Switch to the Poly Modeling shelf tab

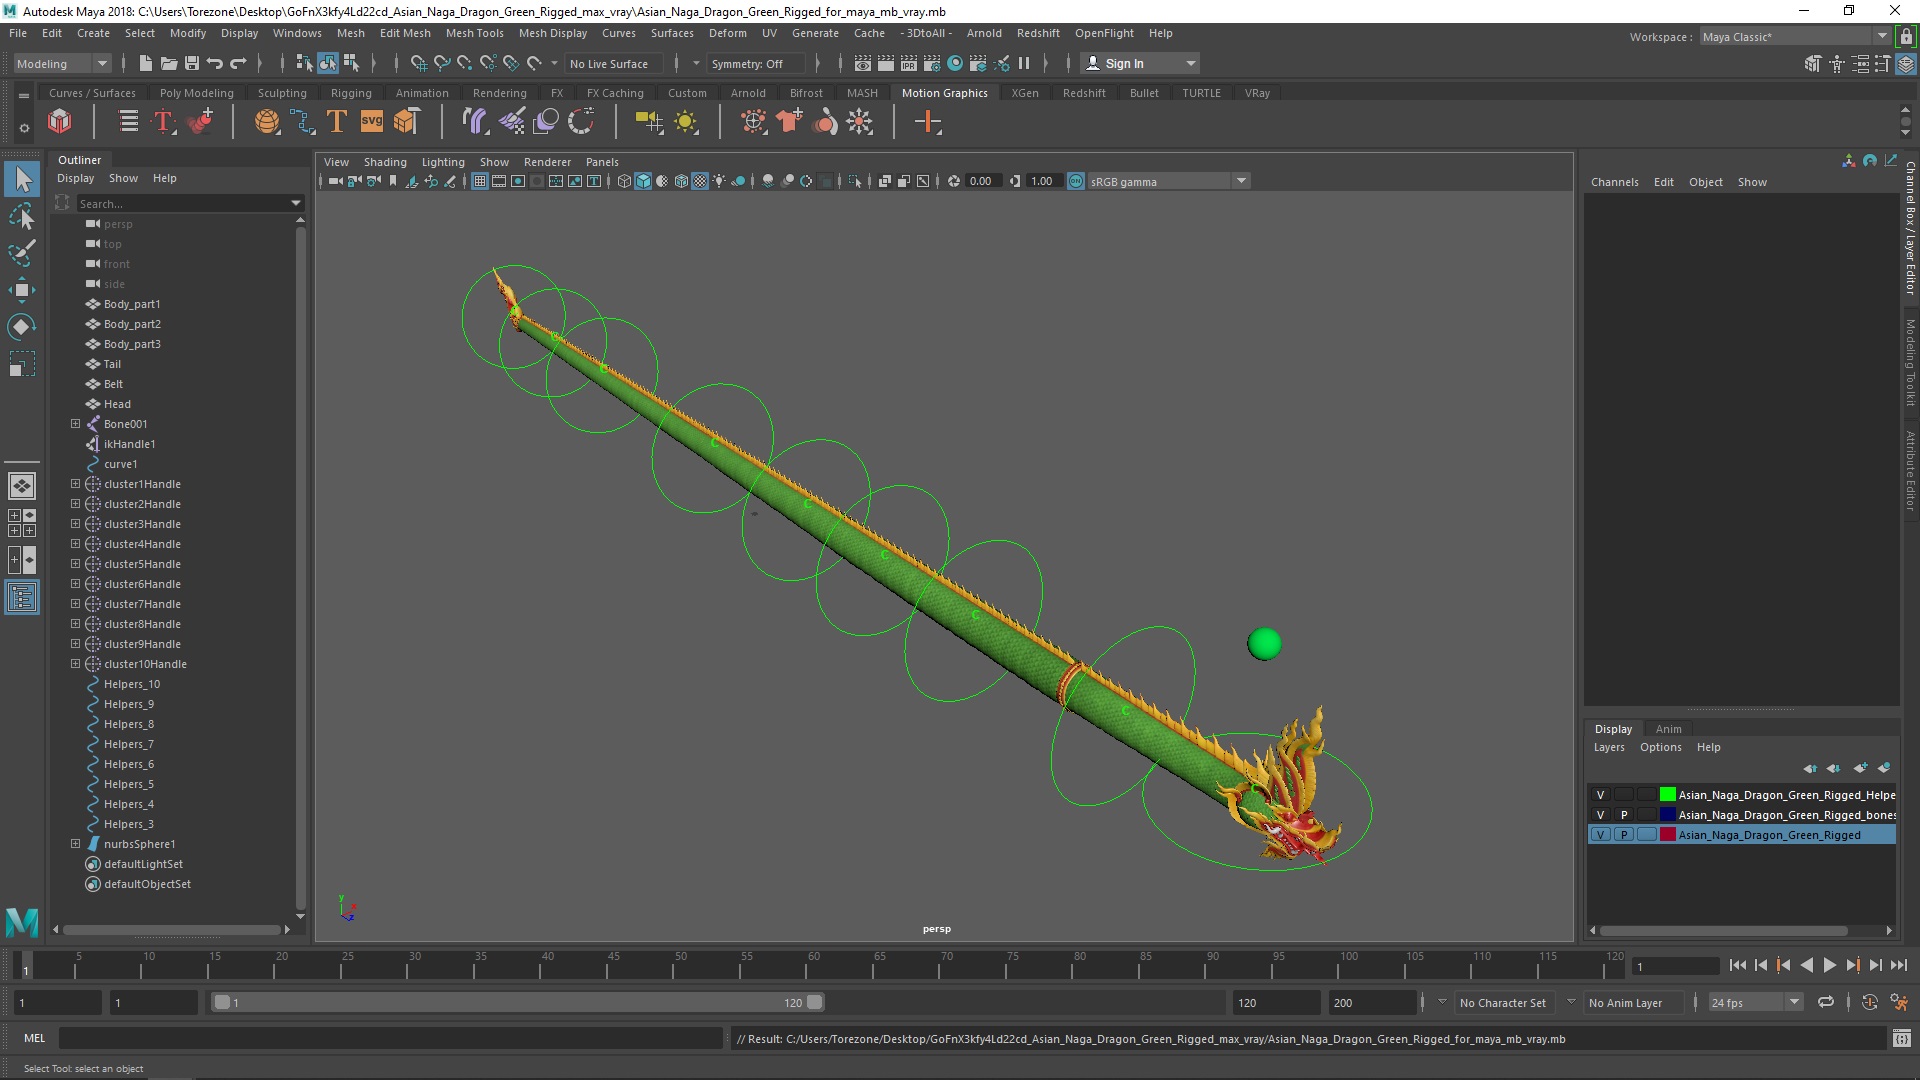pos(196,93)
